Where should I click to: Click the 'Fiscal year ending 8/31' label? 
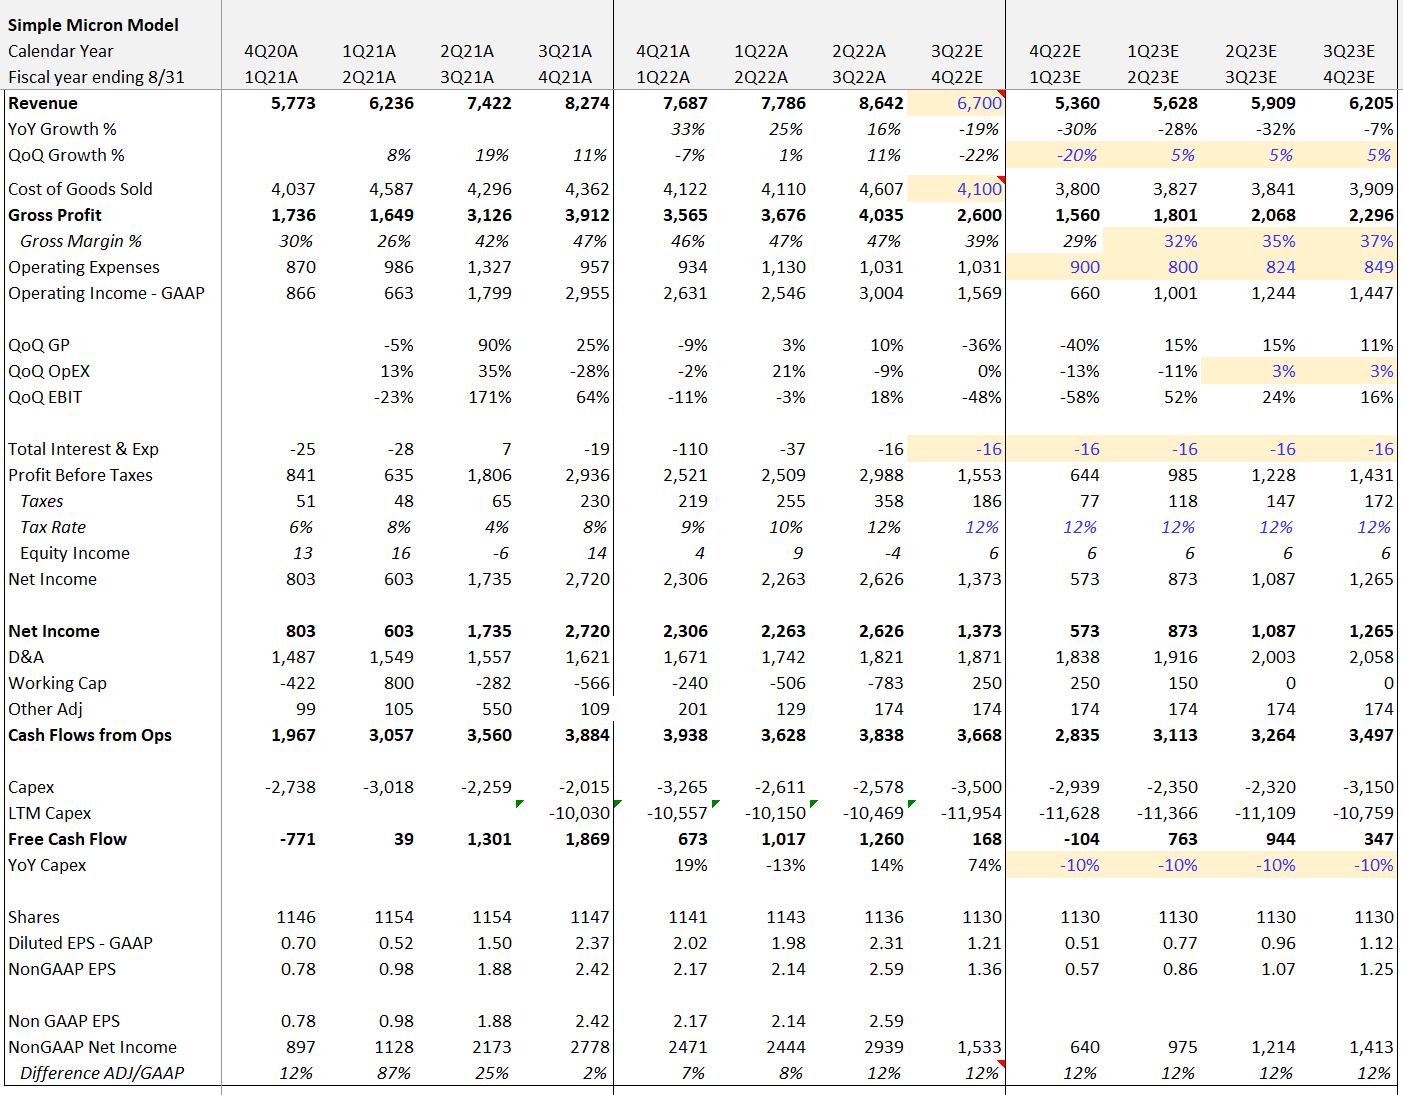(x=96, y=77)
